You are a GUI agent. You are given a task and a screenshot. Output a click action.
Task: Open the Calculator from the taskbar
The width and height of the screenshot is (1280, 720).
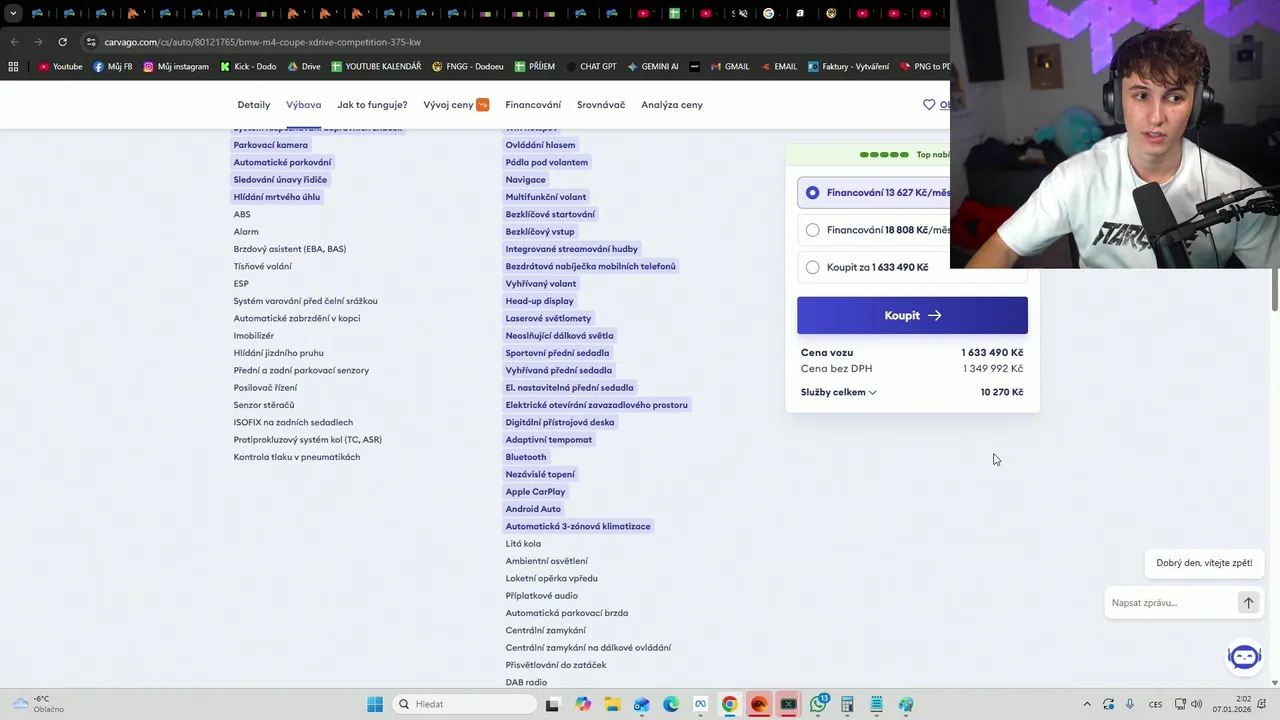(x=847, y=704)
